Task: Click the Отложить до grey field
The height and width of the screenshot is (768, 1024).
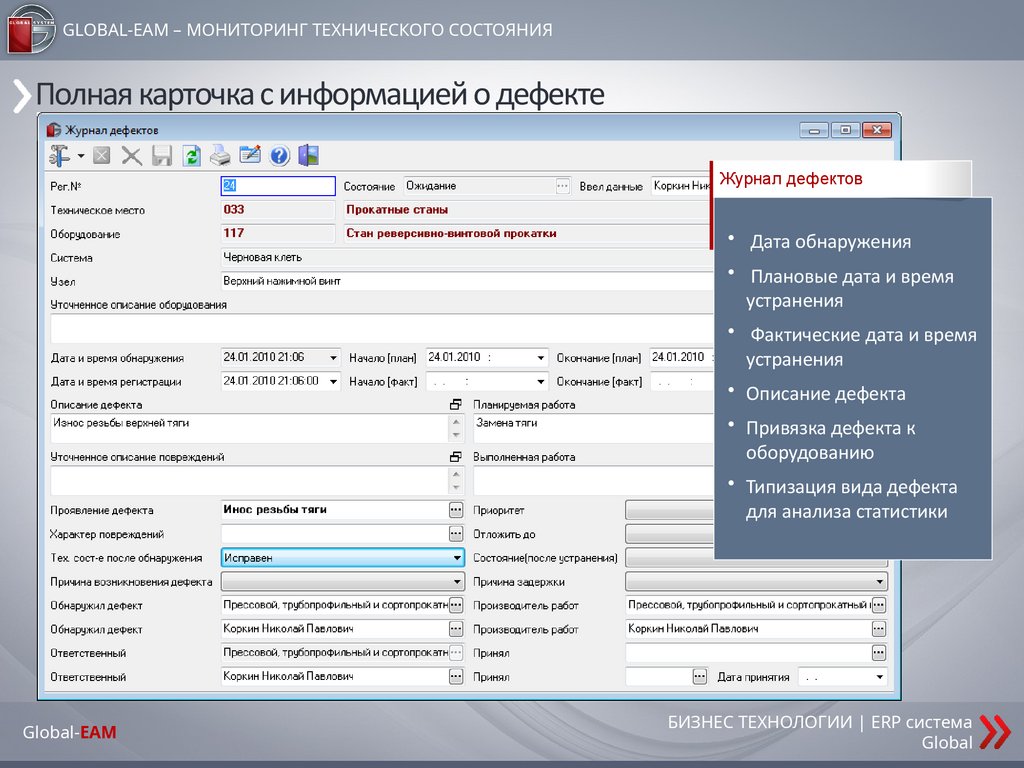Action: (669, 534)
